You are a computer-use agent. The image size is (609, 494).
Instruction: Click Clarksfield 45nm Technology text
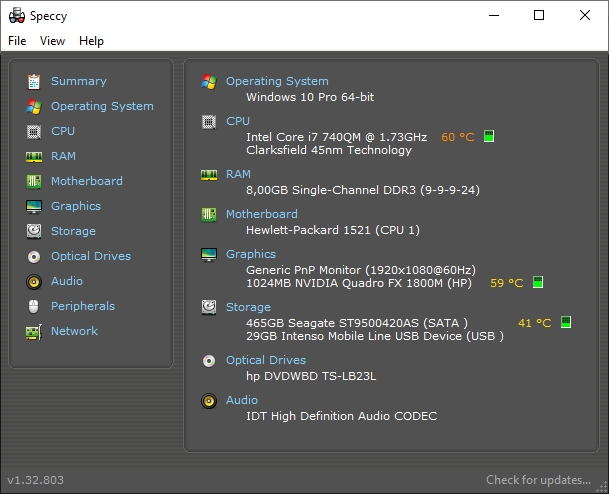tap(329, 150)
